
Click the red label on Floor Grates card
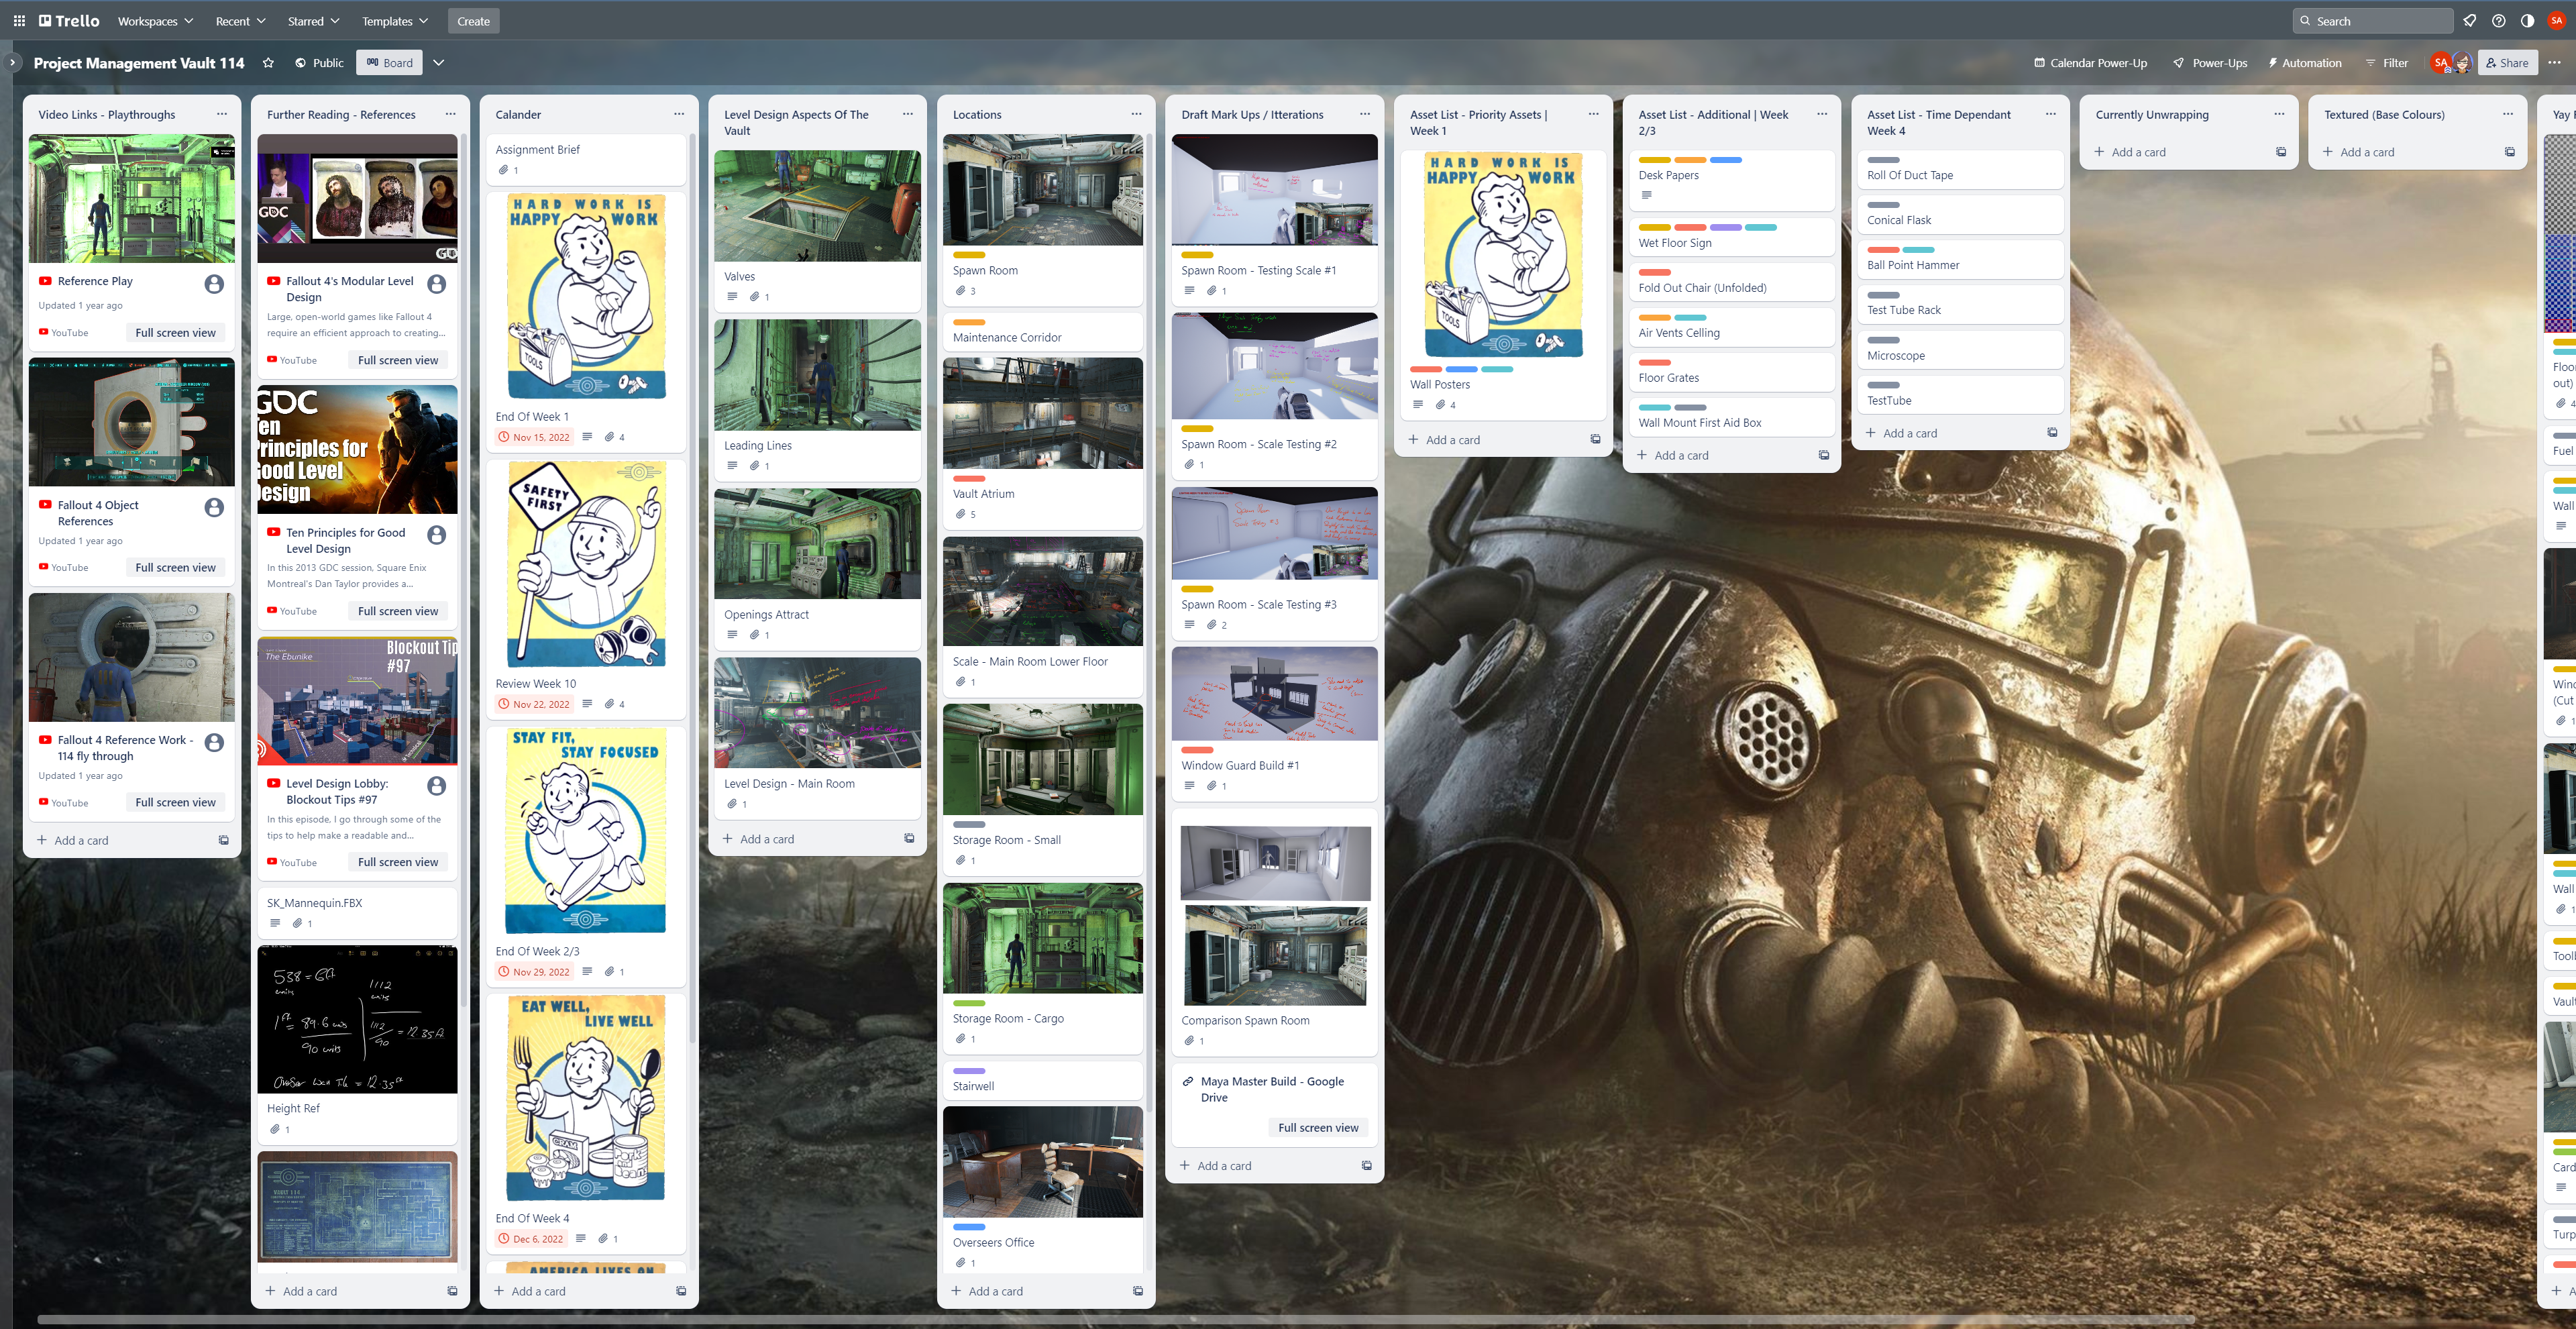coord(1655,362)
